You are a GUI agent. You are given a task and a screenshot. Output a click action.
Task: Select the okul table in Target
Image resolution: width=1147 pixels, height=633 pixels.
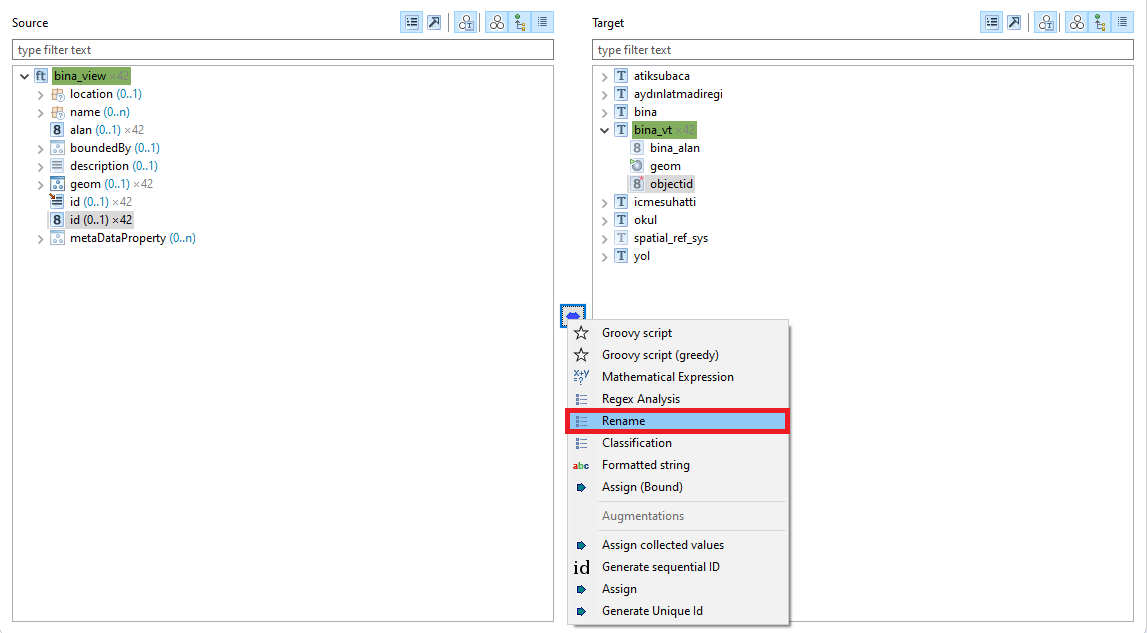645,220
